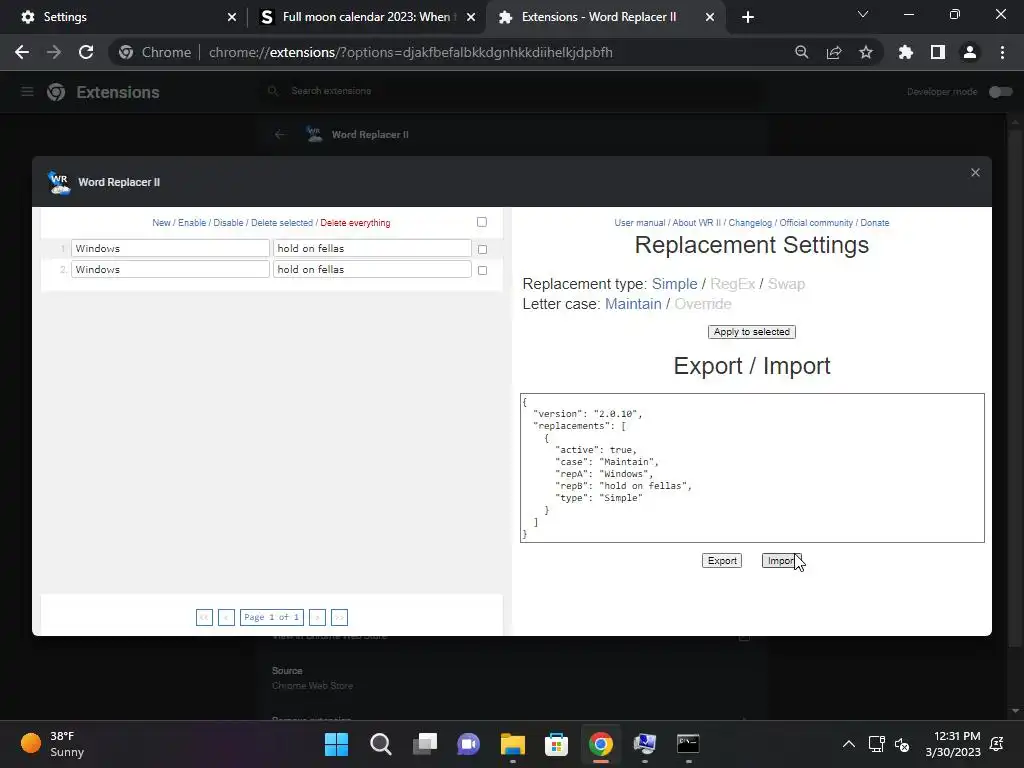Image resolution: width=1024 pixels, height=768 pixels.
Task: Open the notification bell in the system tray
Action: [x=997, y=744]
